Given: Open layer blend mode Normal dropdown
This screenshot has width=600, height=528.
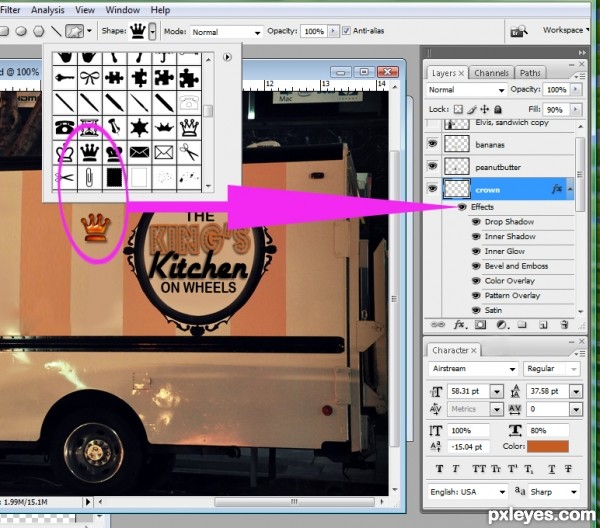Looking at the screenshot, I should [466, 90].
